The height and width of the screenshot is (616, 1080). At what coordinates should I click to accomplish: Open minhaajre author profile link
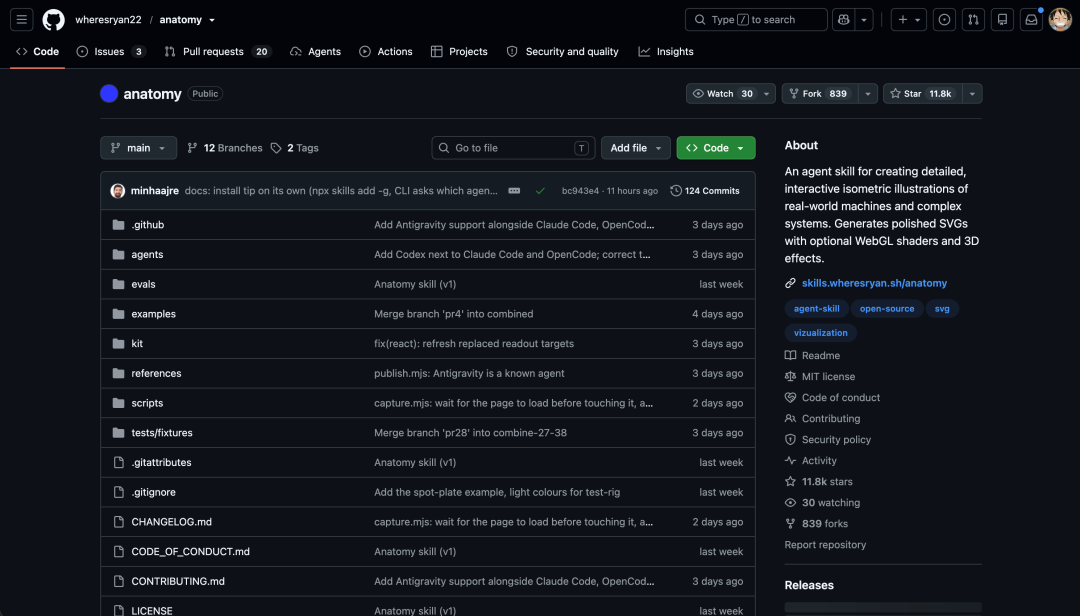tap(155, 191)
